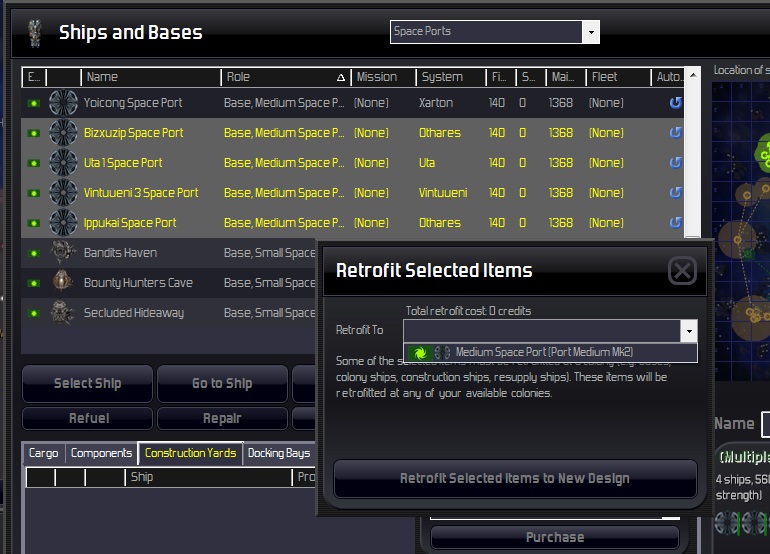Open the Space Ports filter dropdown
This screenshot has height=554, width=770.
click(x=591, y=32)
